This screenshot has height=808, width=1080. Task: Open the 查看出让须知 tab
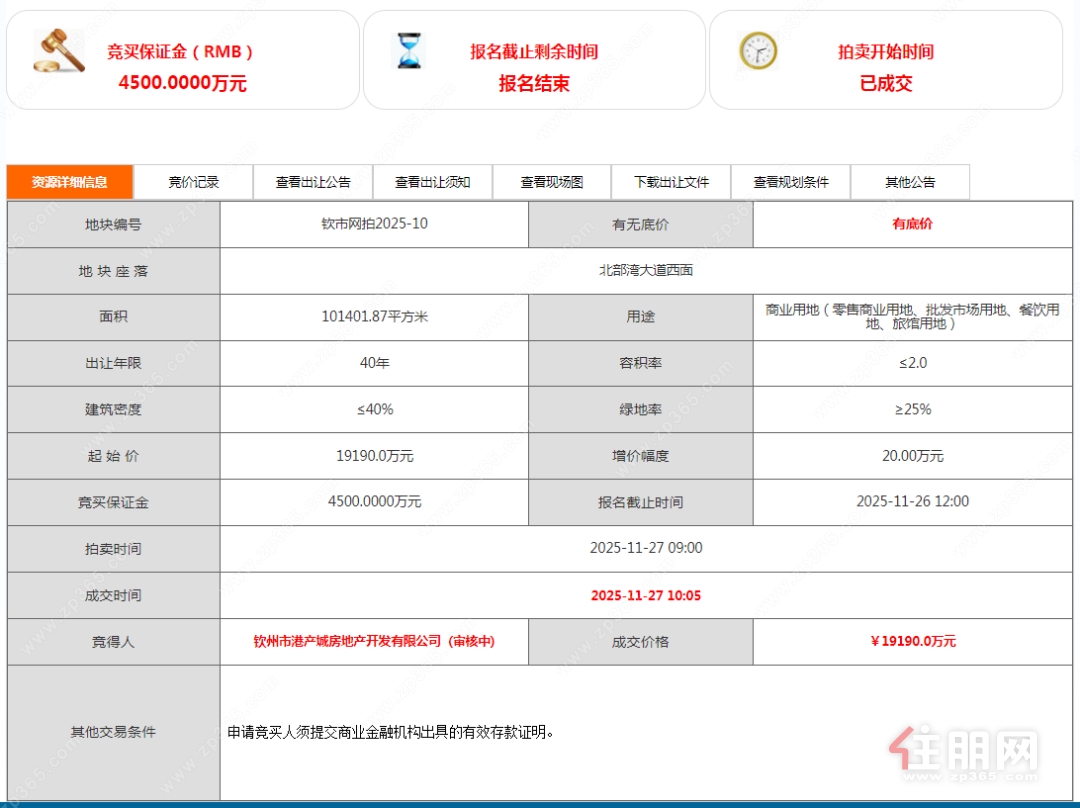click(432, 182)
